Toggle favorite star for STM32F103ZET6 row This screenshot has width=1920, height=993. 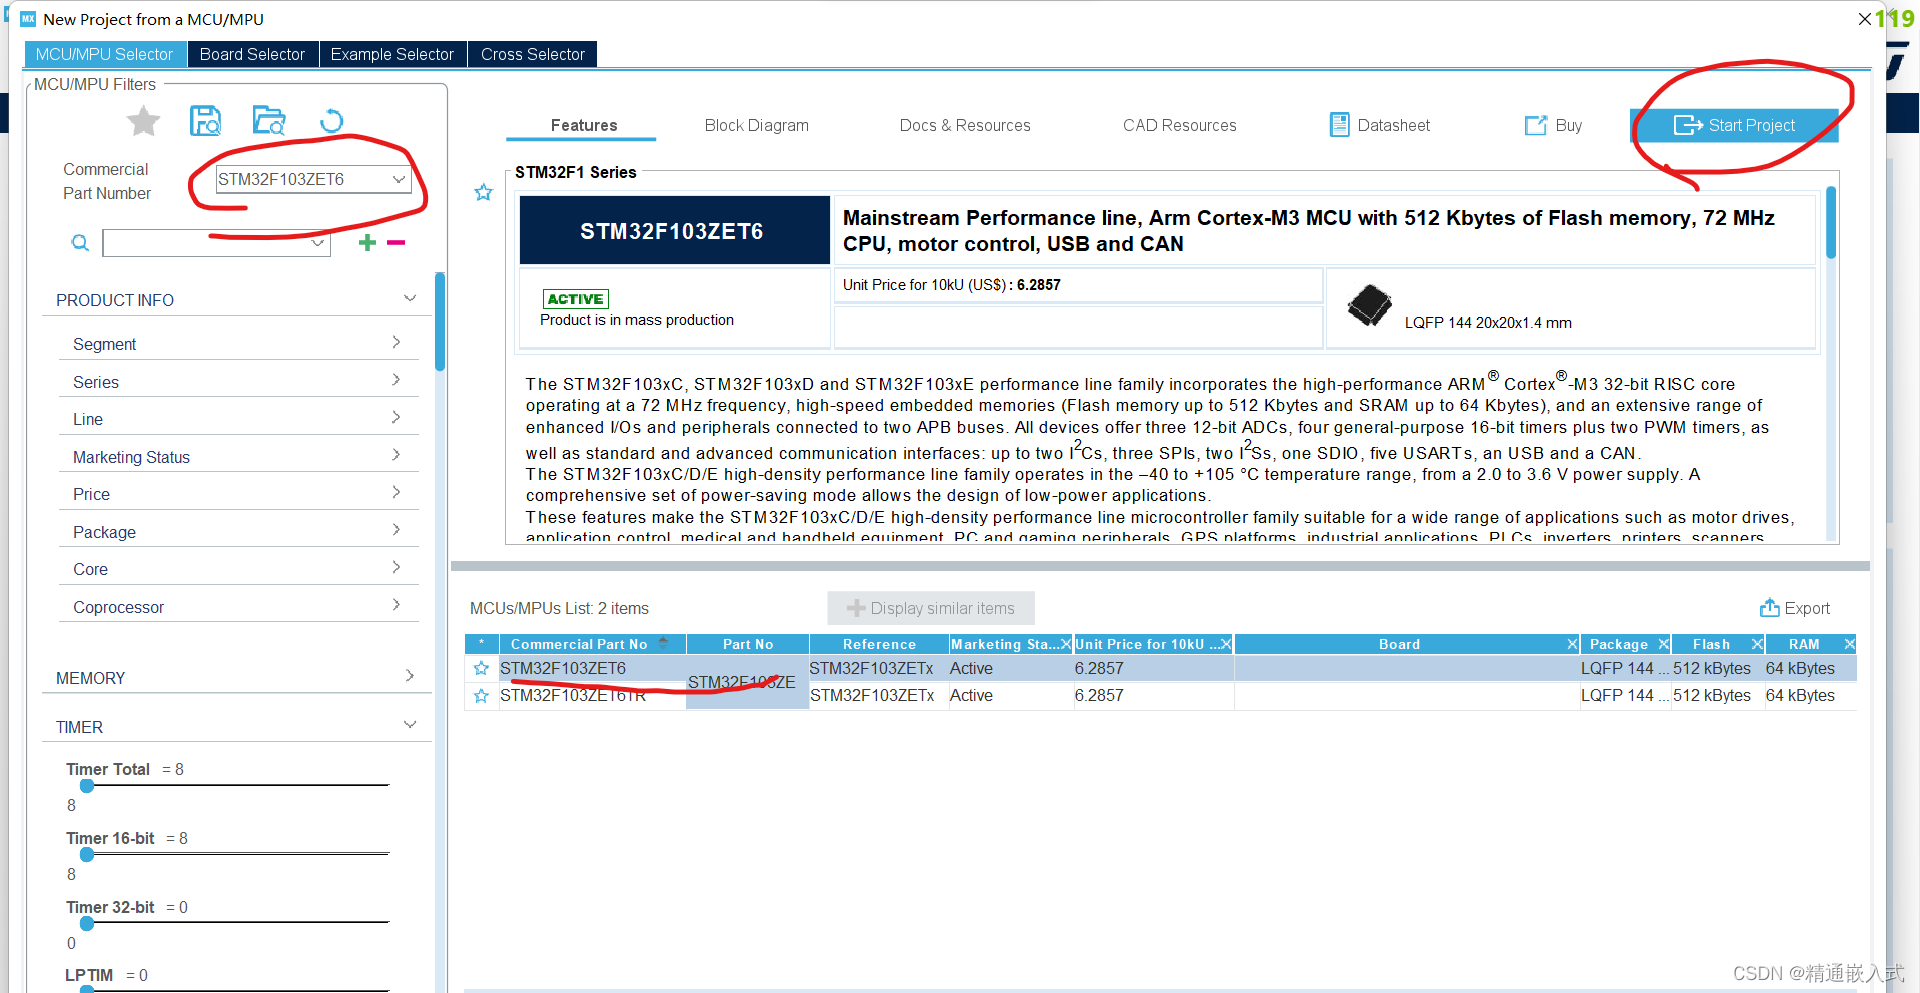[481, 668]
